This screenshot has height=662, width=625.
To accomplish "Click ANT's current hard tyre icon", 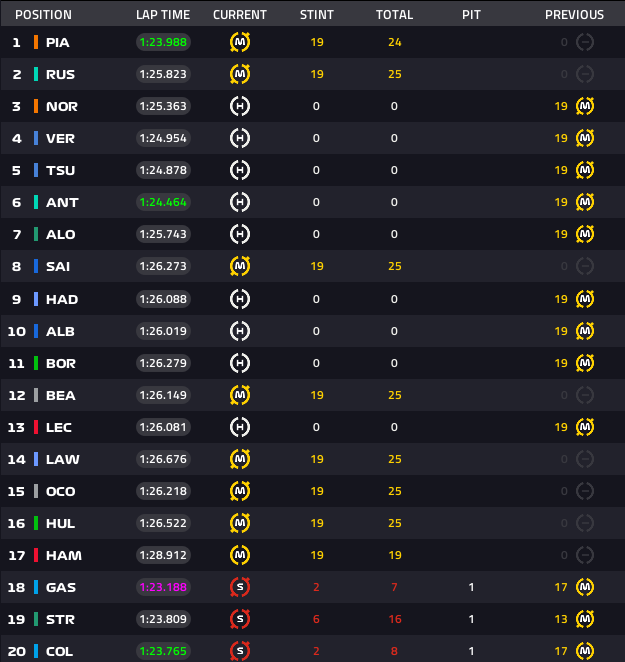I will click(x=240, y=202).
